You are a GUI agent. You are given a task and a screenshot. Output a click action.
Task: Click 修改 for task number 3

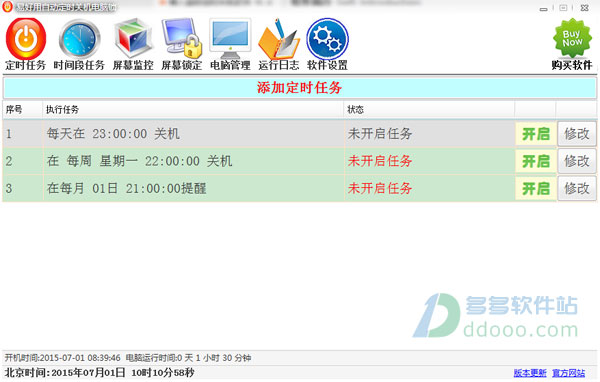coord(577,188)
